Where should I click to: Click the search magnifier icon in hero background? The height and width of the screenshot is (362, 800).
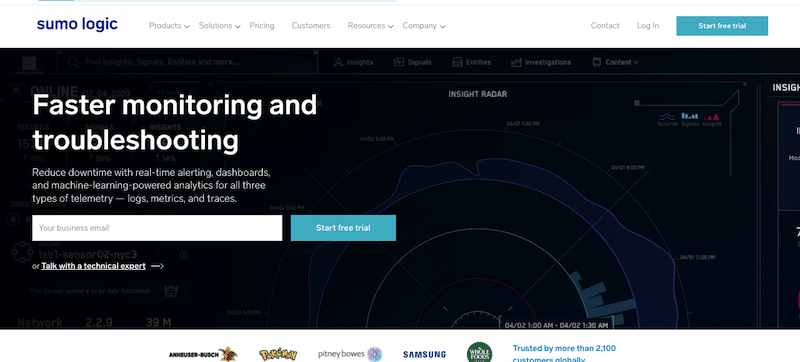73,62
